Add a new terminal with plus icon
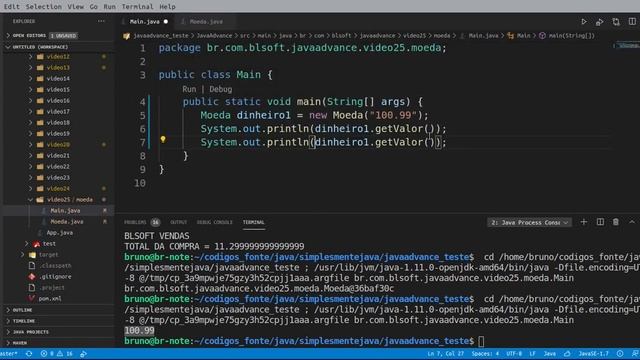 pyautogui.click(x=584, y=222)
